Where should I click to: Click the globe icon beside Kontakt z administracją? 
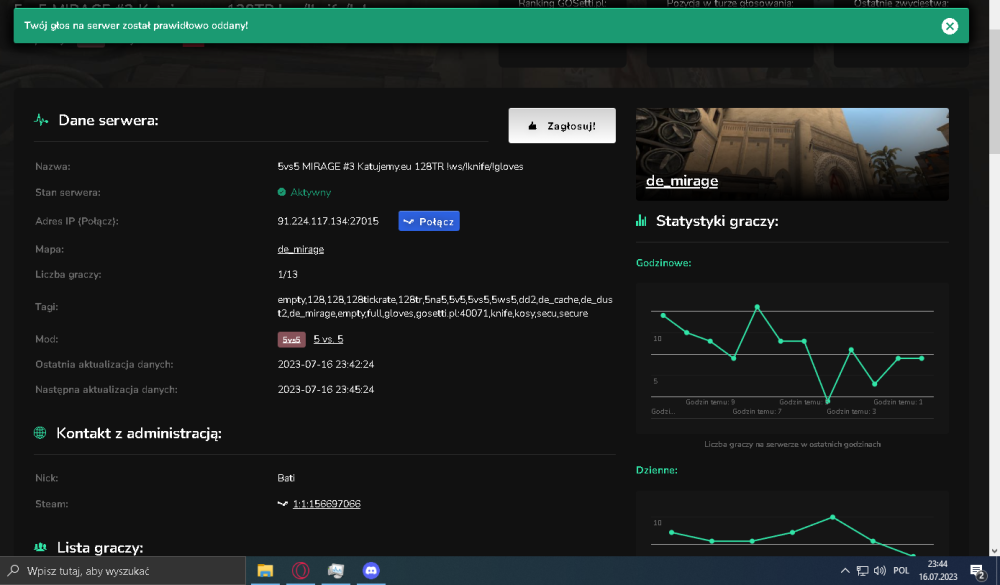coord(40,433)
